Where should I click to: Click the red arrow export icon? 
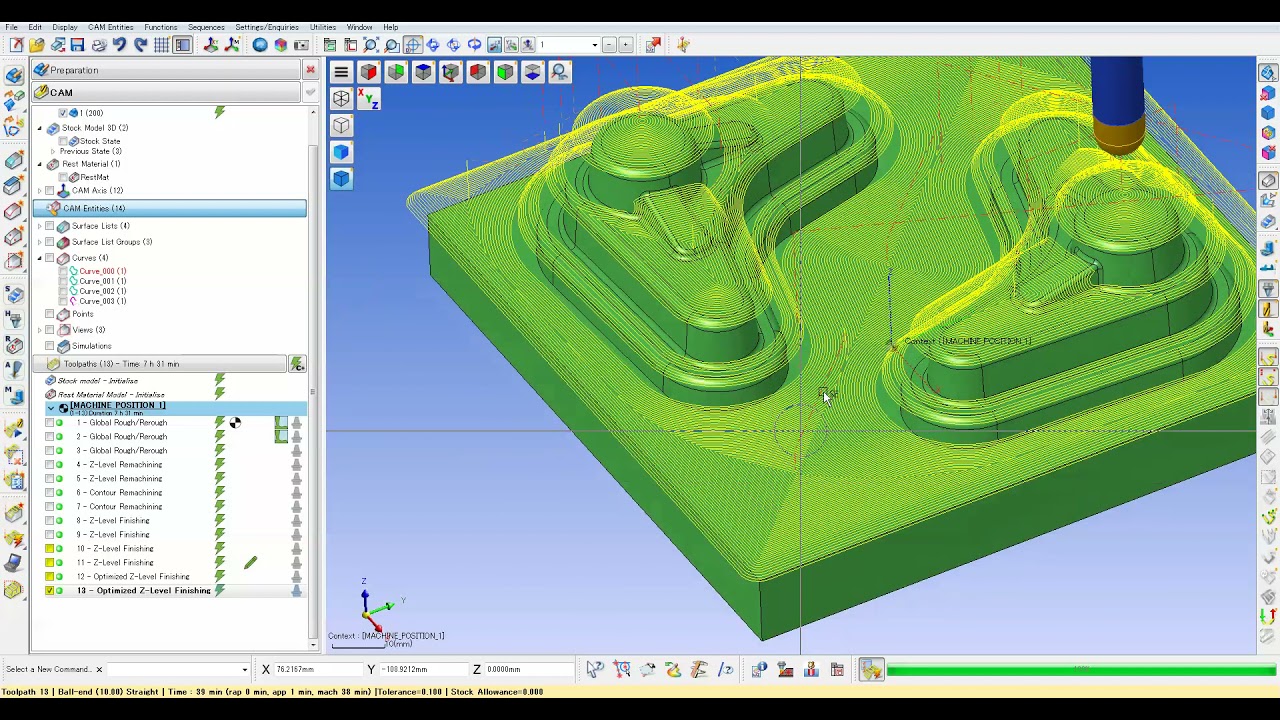(653, 45)
